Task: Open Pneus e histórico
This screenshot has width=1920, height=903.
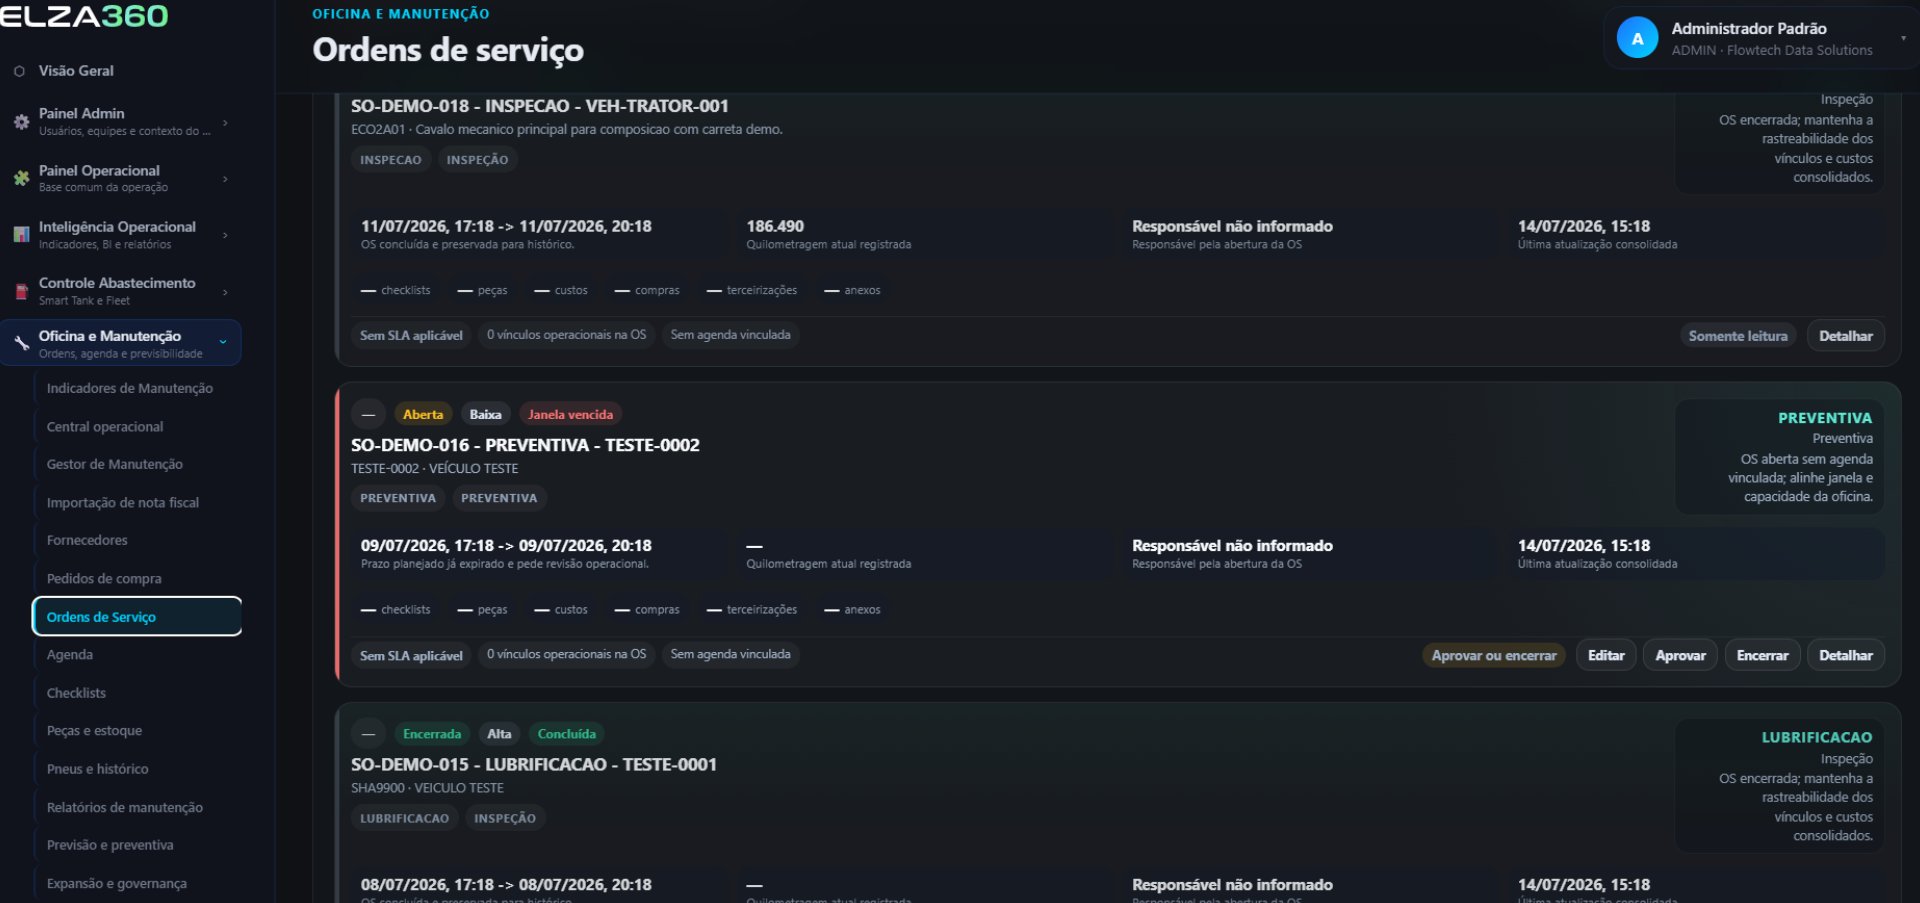Action: (97, 768)
